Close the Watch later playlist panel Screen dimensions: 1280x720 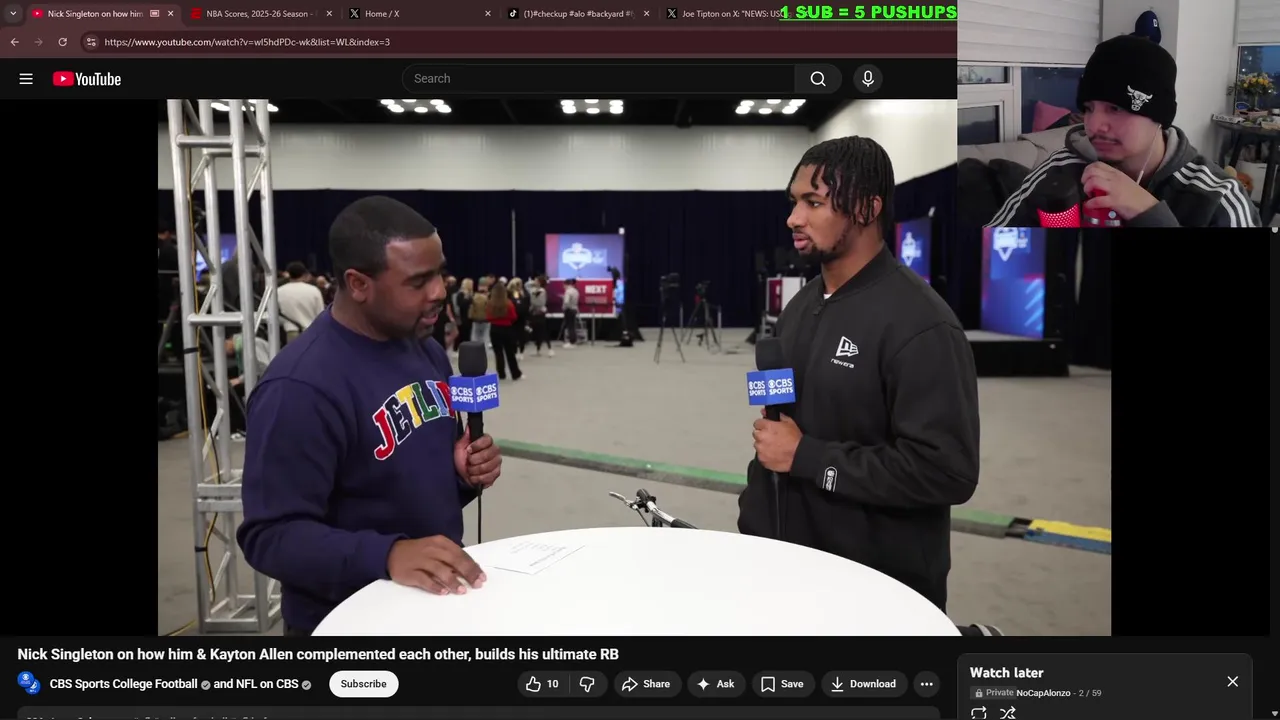pyautogui.click(x=1232, y=682)
